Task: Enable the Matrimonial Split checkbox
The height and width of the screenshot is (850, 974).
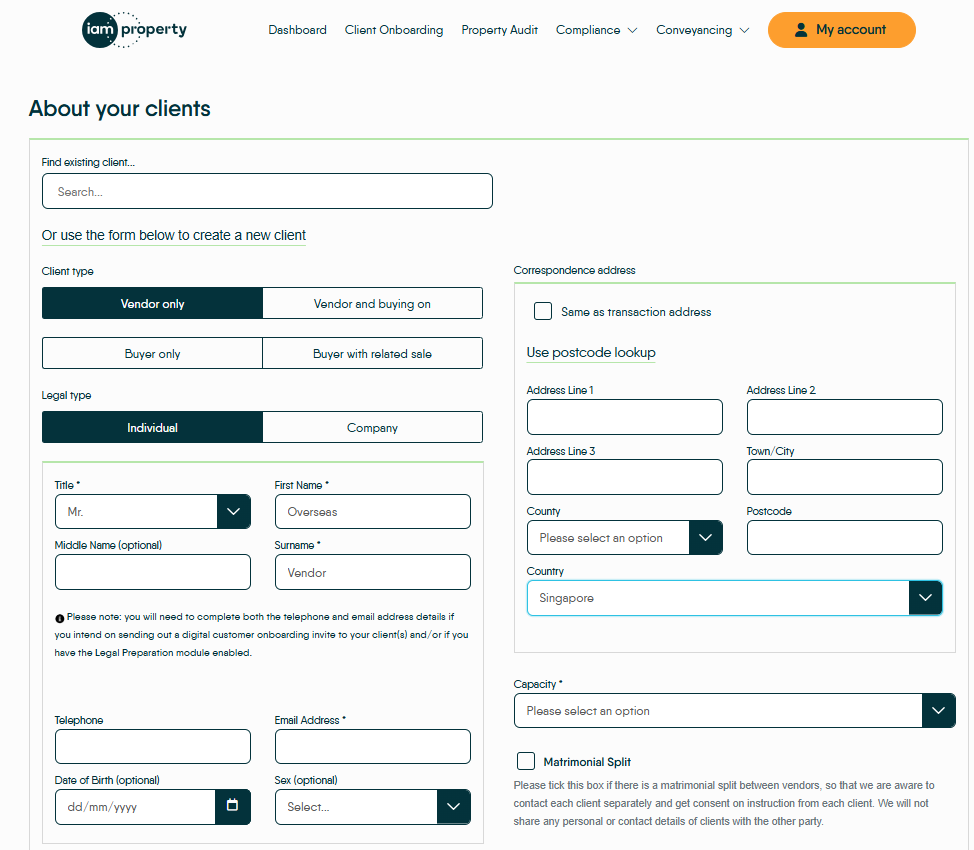Action: click(x=526, y=761)
